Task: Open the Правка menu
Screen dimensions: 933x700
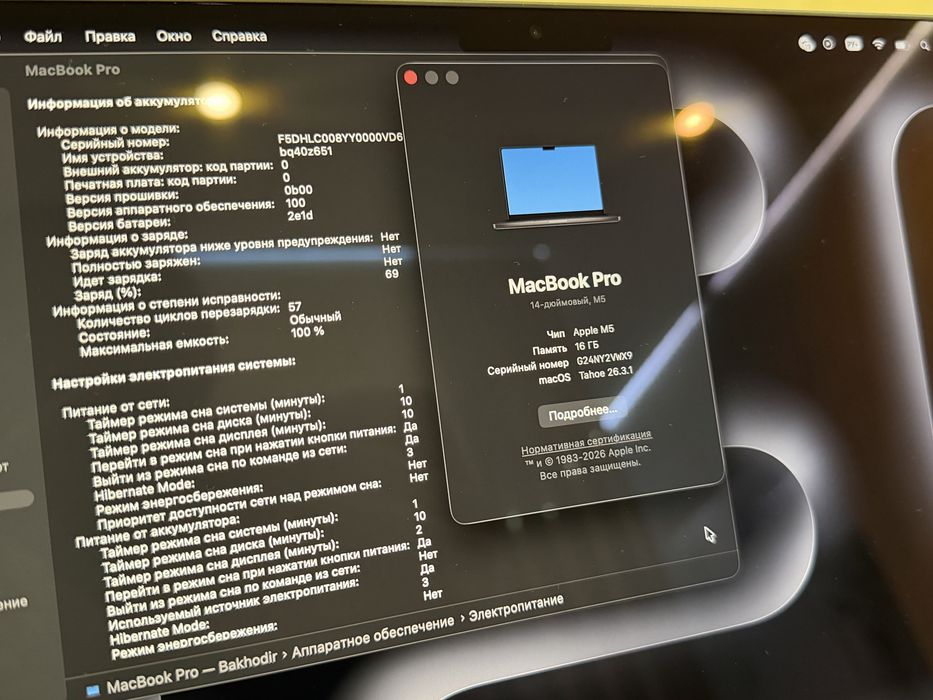Action: coord(109,36)
